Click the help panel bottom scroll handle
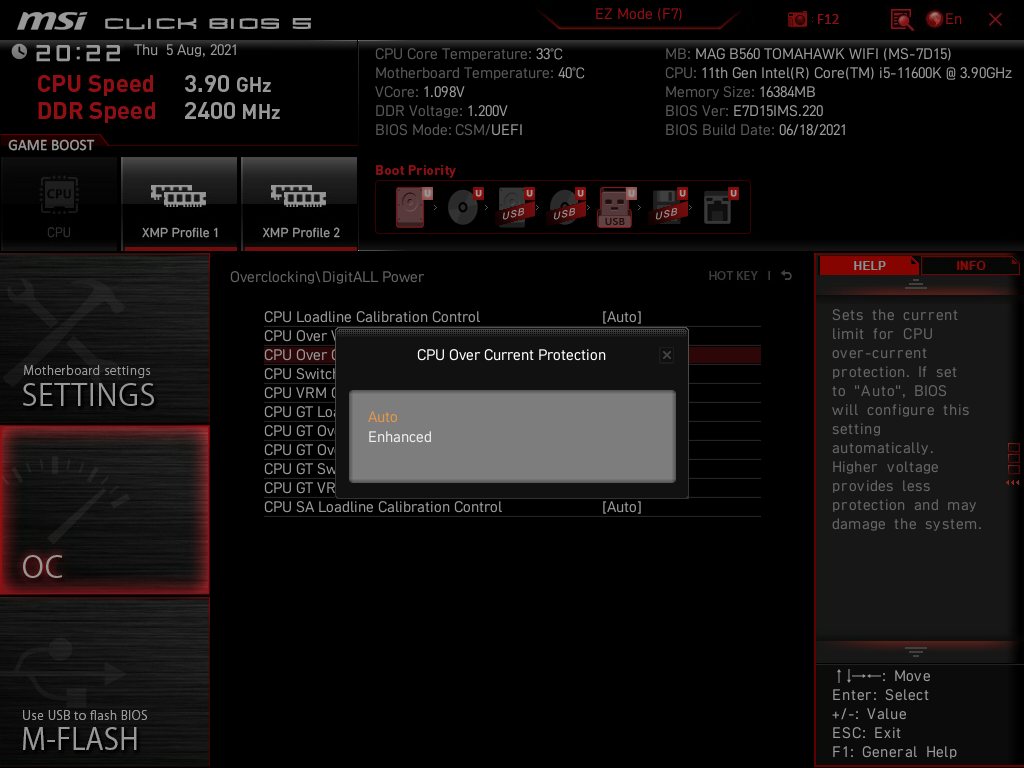The image size is (1024, 768). [916, 652]
